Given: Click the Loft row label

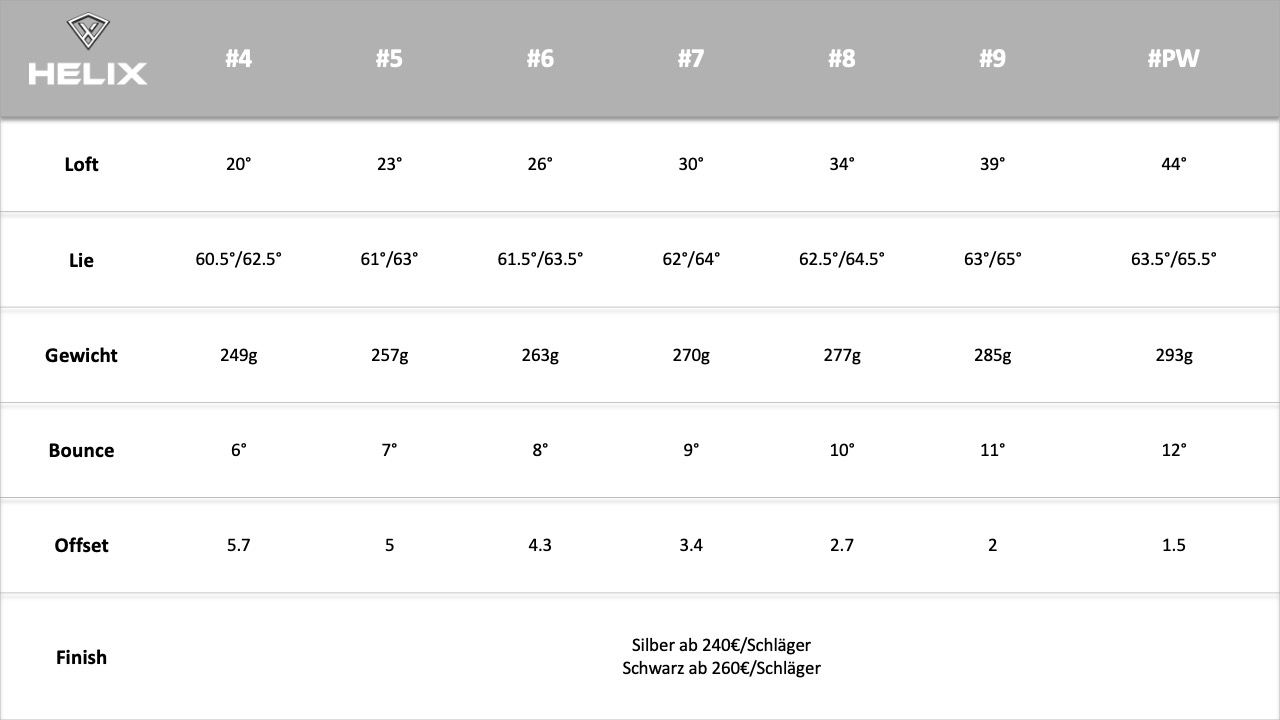Looking at the screenshot, I should [81, 164].
